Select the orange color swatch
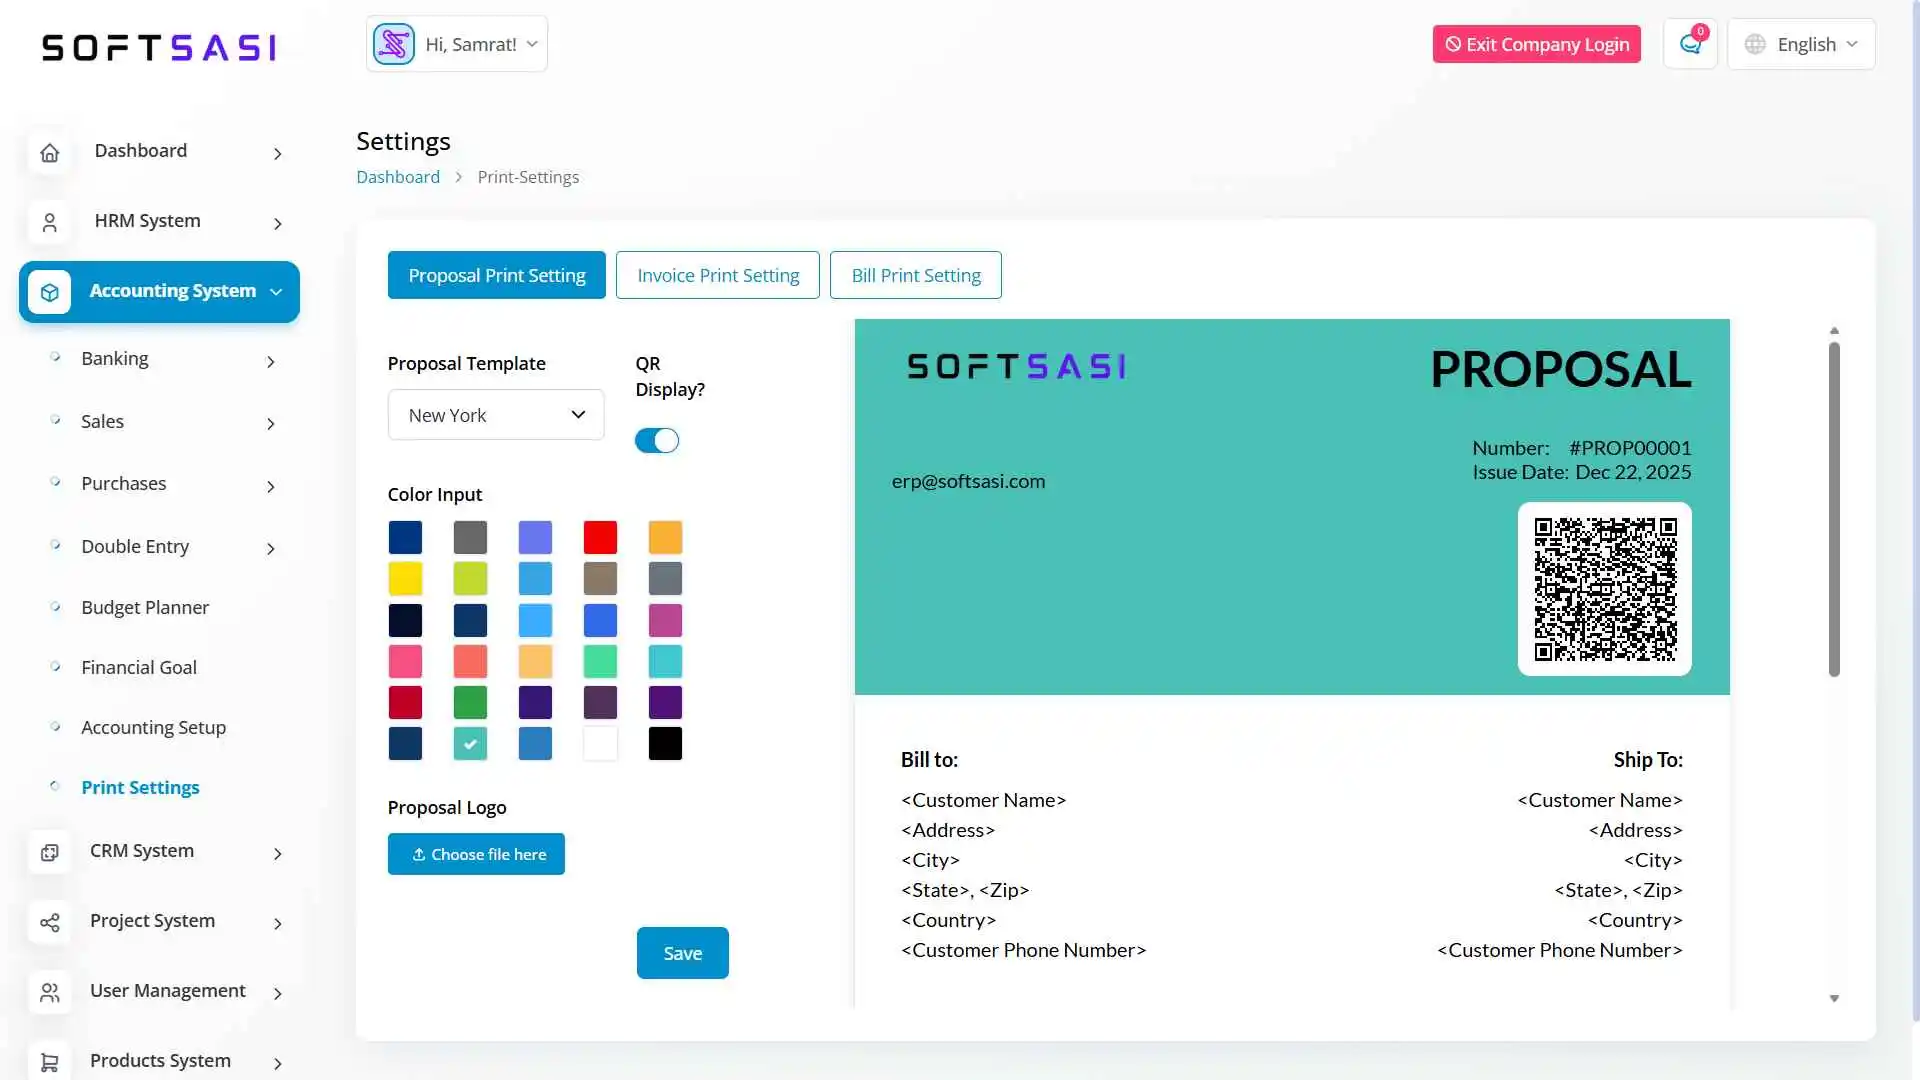 pyautogui.click(x=665, y=538)
